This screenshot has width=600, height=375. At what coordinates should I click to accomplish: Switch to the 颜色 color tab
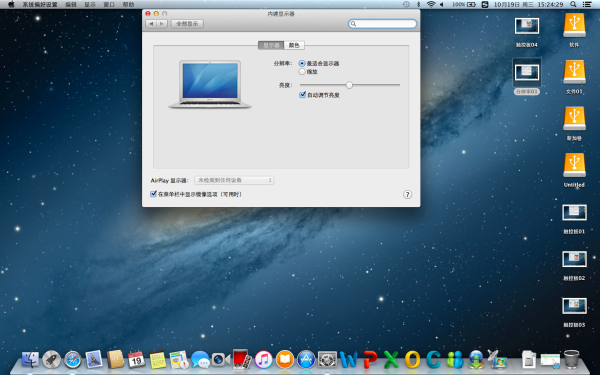pyautogui.click(x=294, y=45)
